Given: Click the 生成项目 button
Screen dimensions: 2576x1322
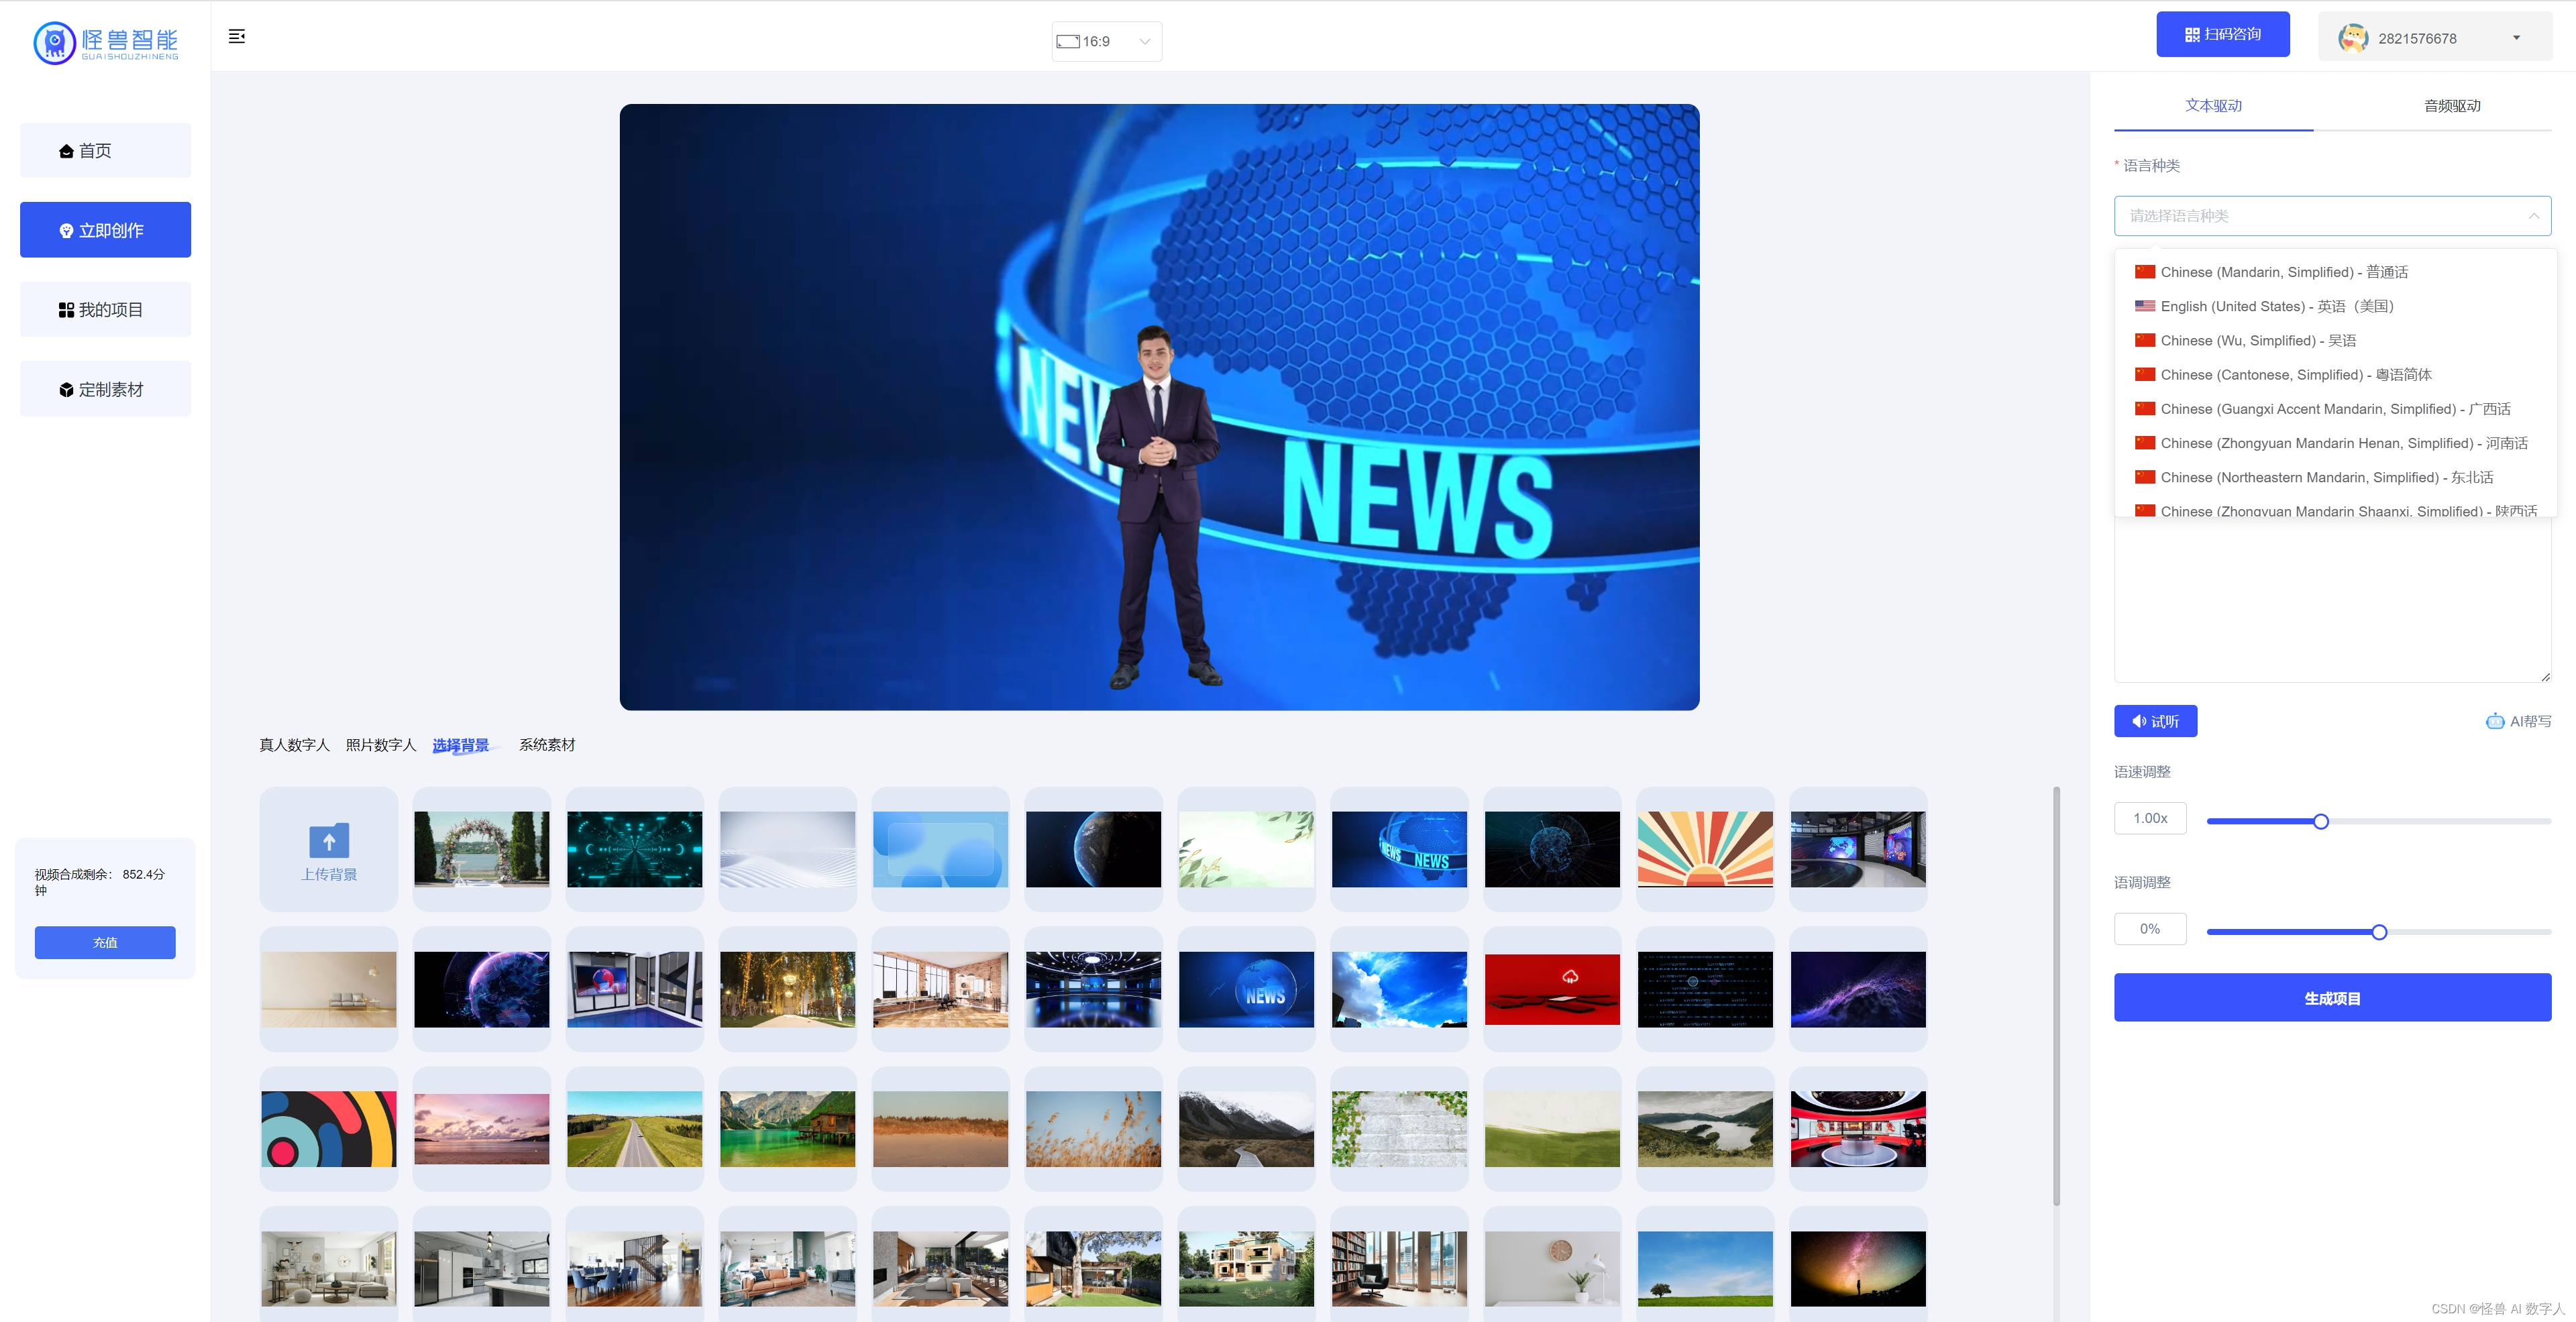Looking at the screenshot, I should click(x=2331, y=998).
